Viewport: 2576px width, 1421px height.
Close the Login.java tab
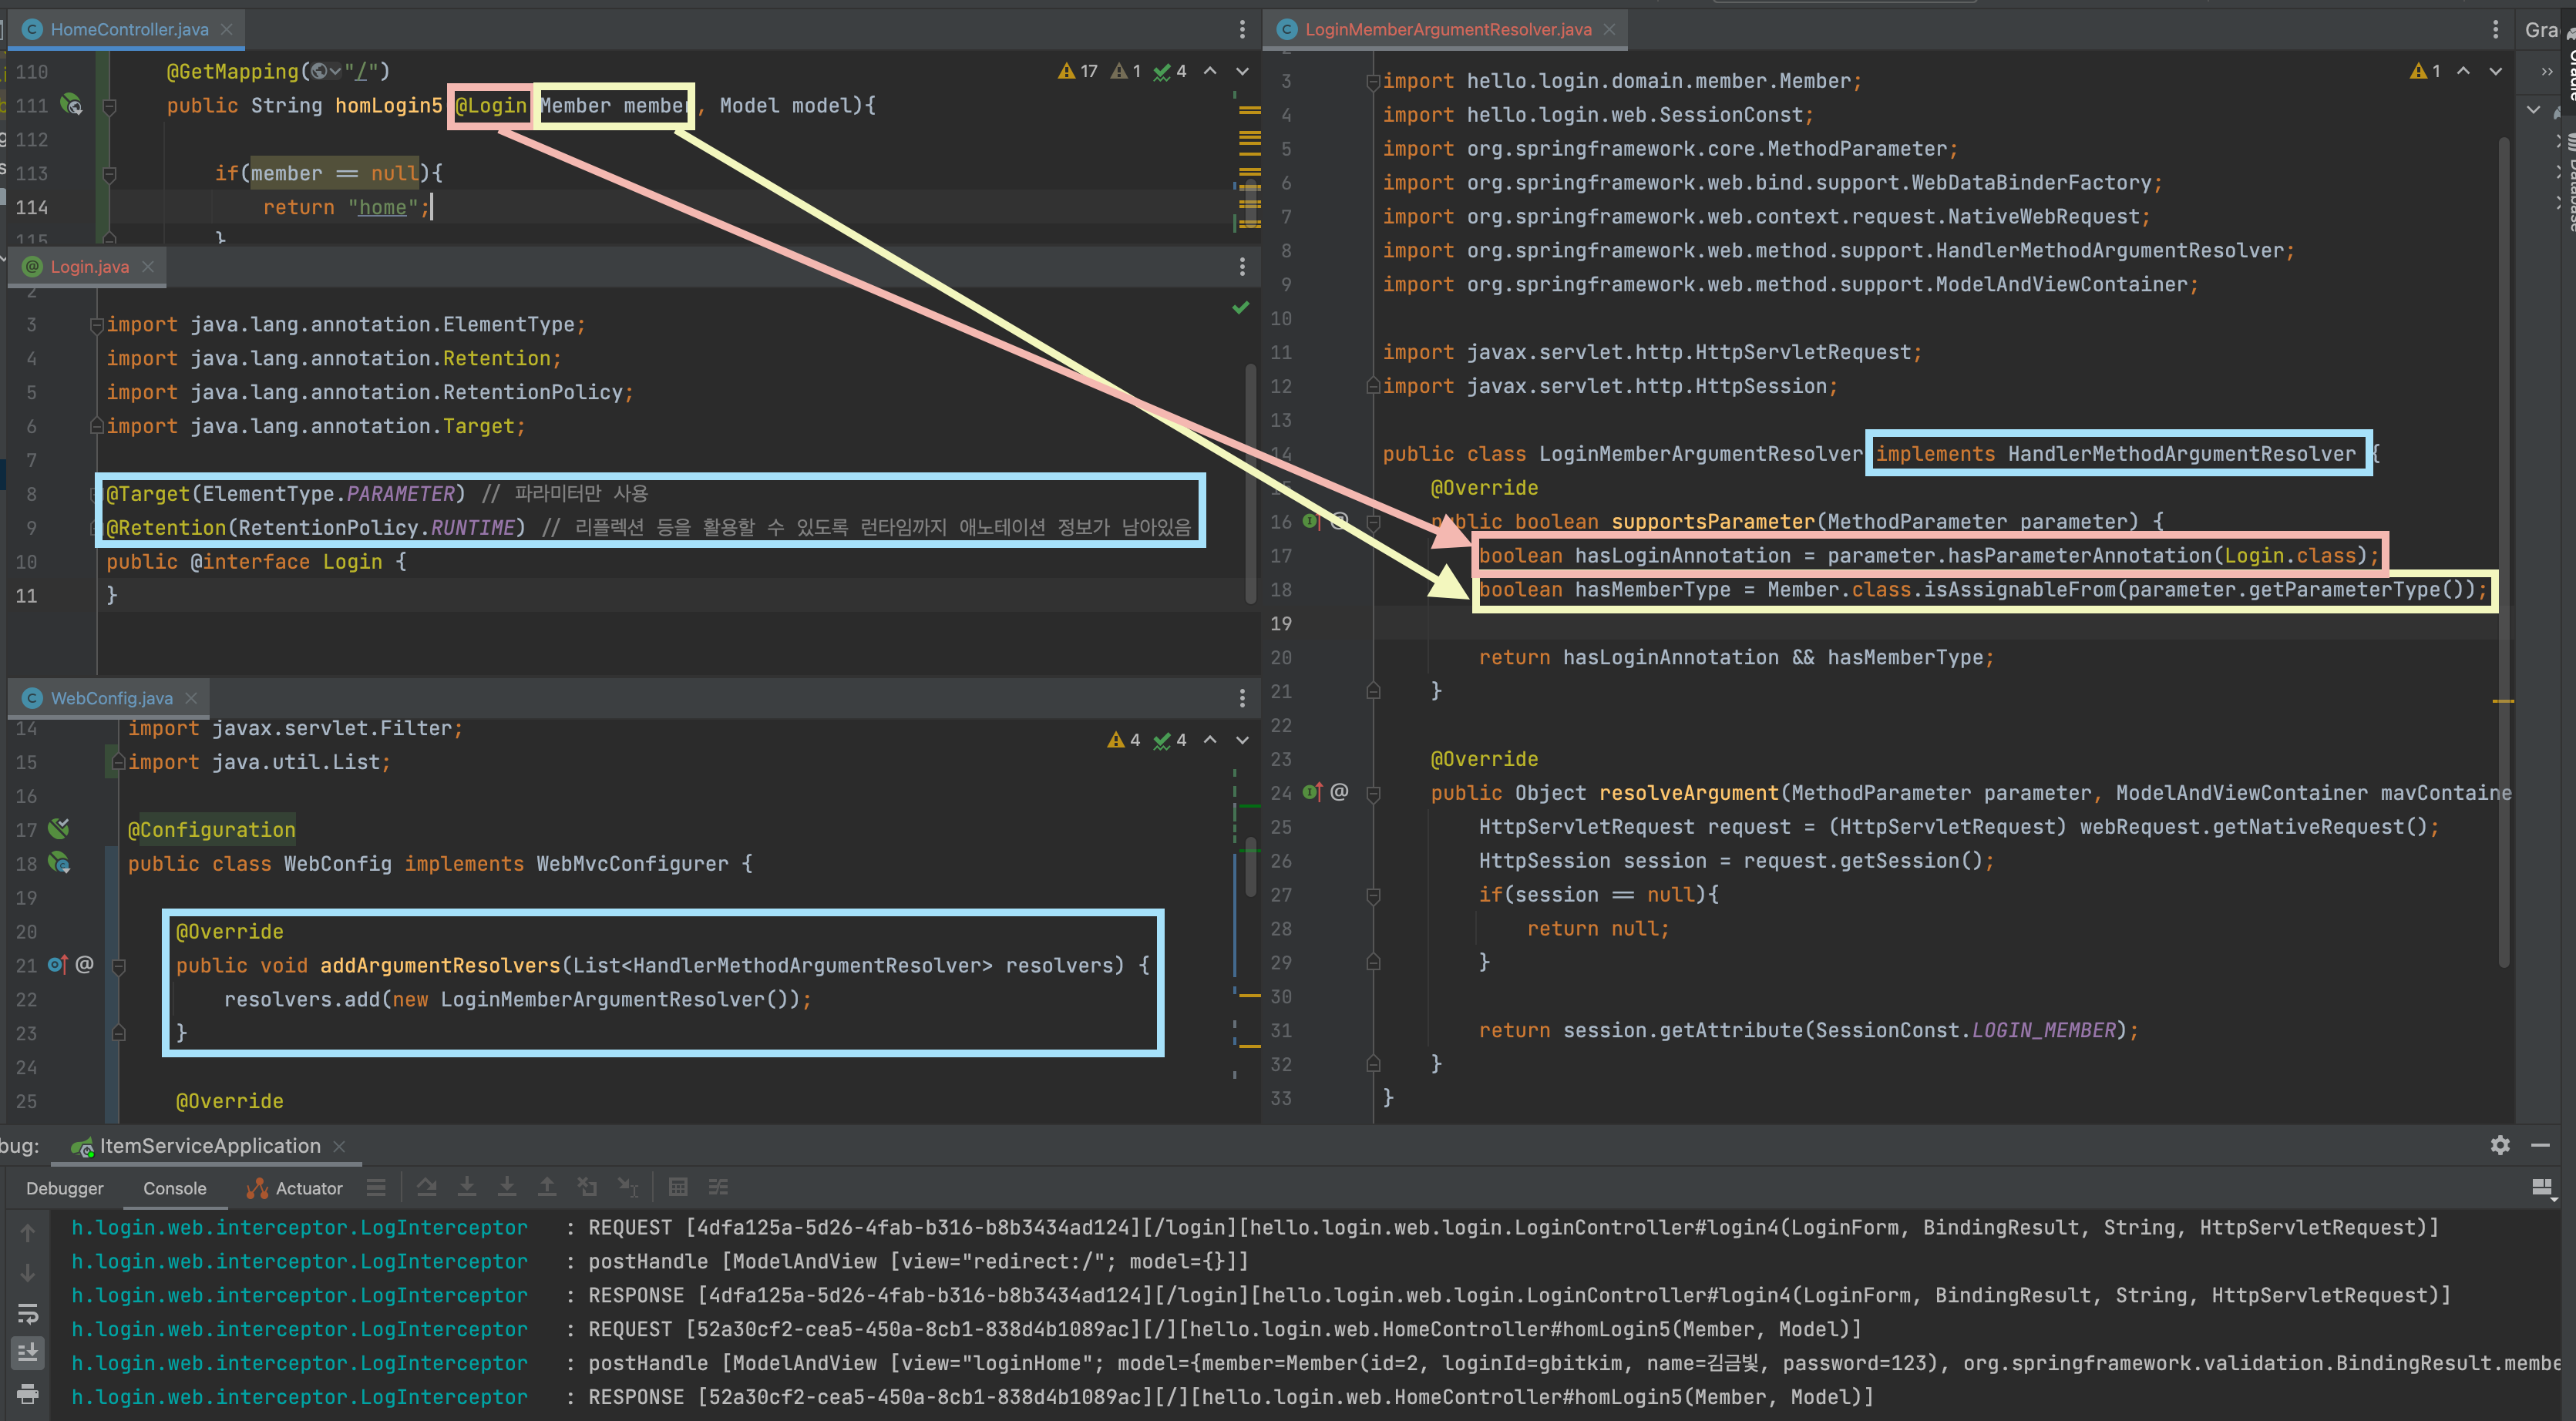148,267
